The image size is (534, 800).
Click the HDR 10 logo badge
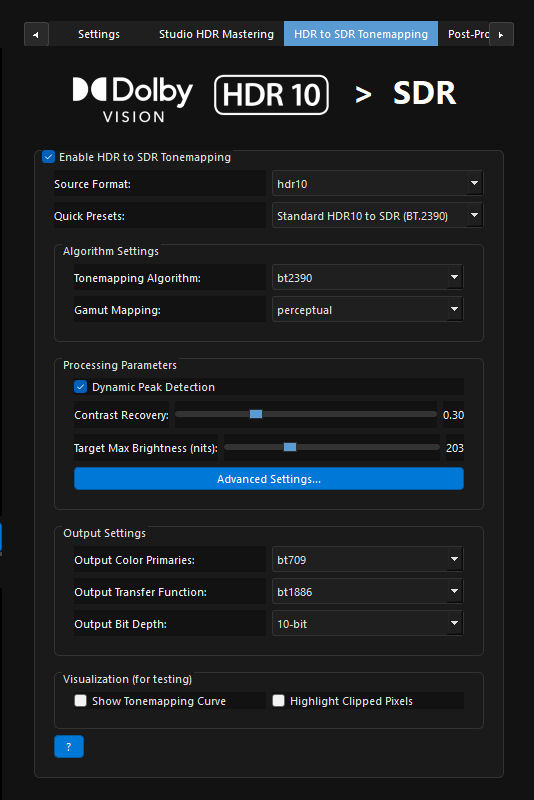tap(271, 94)
